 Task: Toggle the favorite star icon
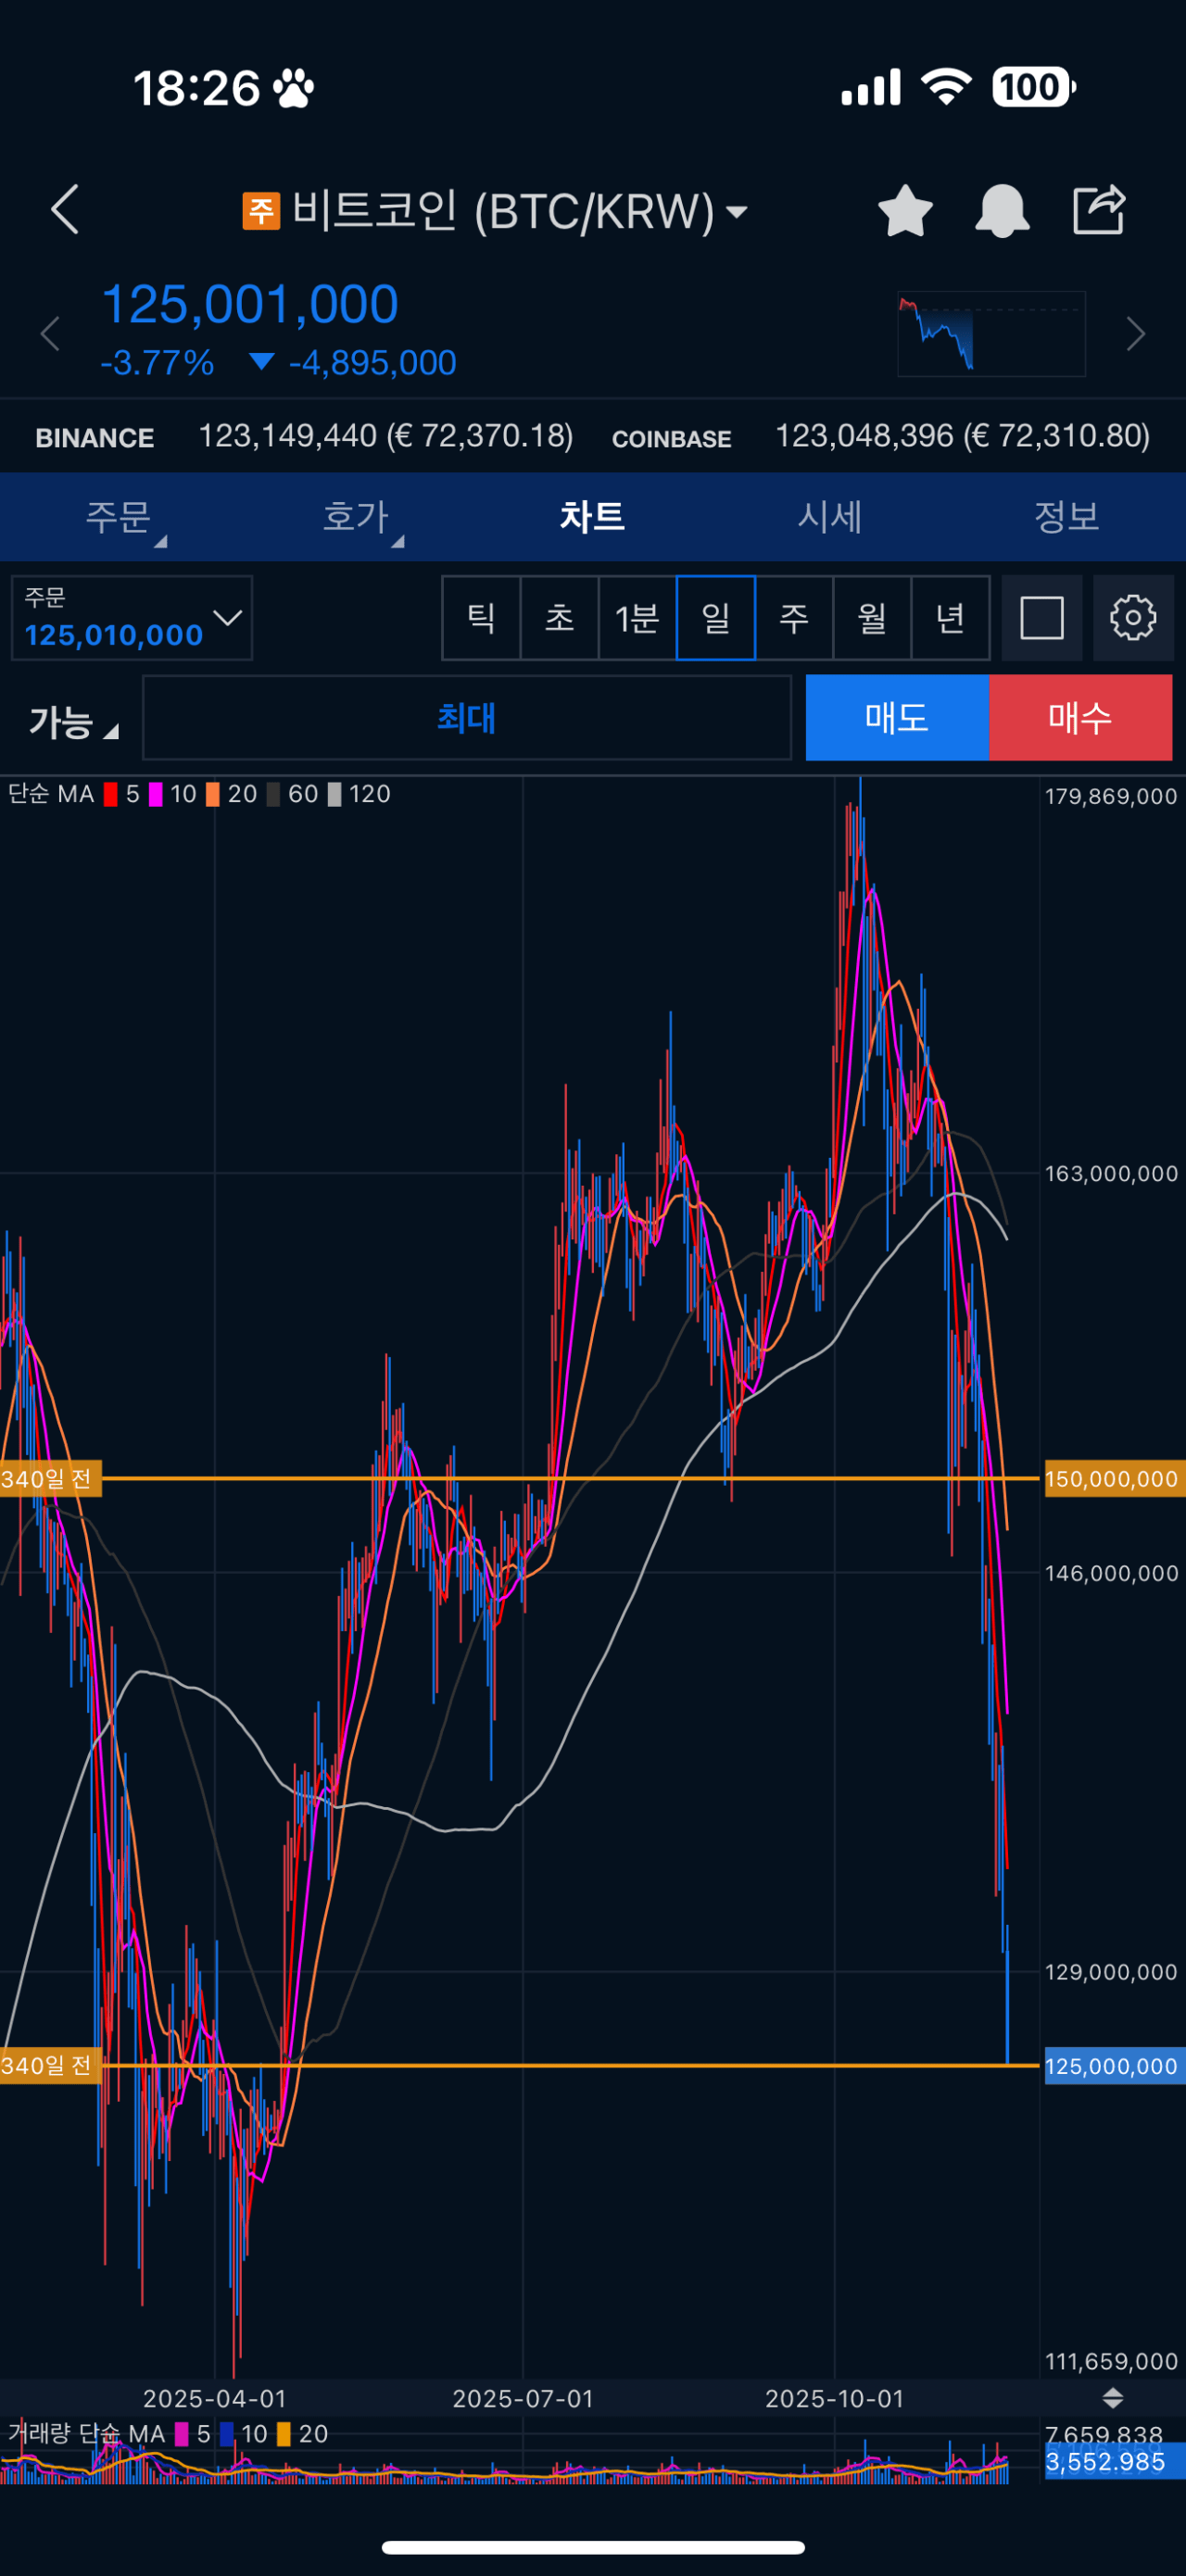point(905,211)
